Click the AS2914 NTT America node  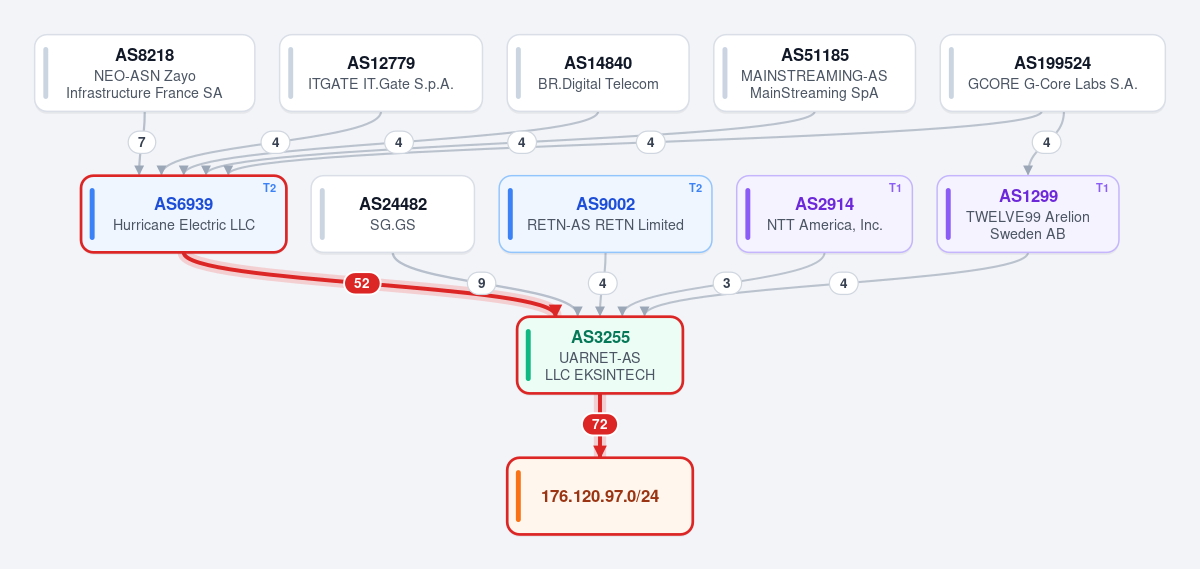(x=824, y=214)
